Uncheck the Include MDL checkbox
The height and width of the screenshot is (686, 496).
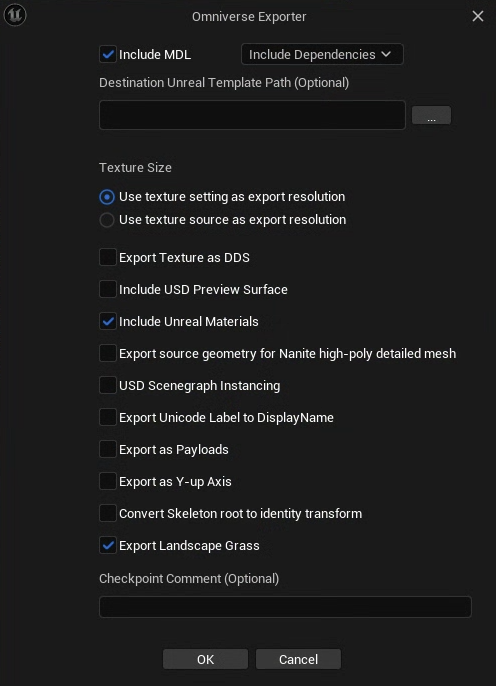pyautogui.click(x=108, y=54)
